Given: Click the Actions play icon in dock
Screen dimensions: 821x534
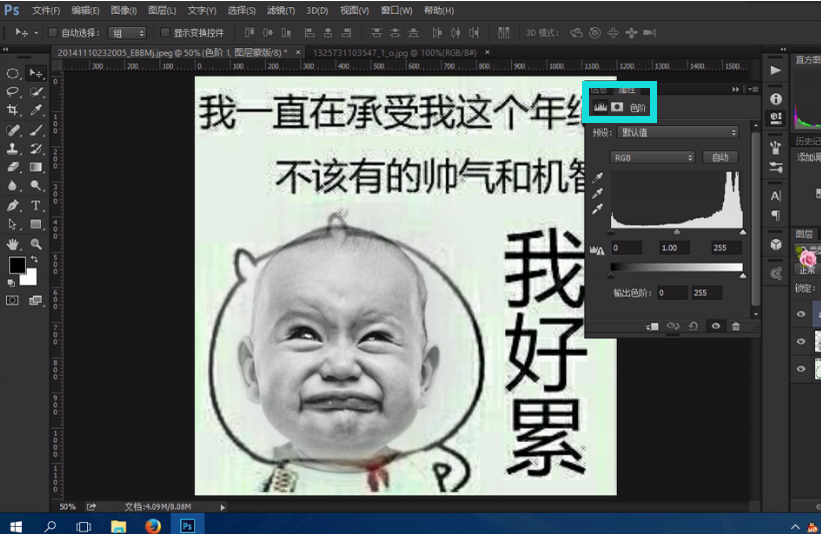Looking at the screenshot, I should click(x=776, y=70).
